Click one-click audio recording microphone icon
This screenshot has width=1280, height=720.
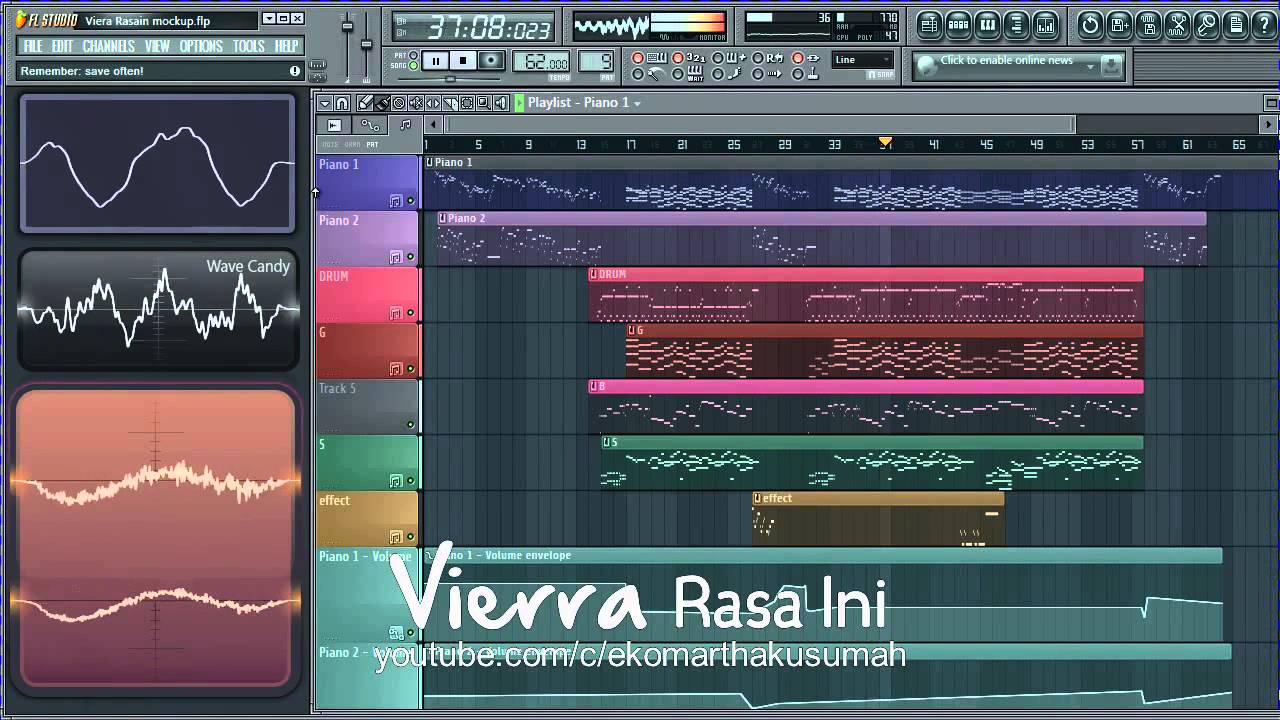coord(1206,25)
